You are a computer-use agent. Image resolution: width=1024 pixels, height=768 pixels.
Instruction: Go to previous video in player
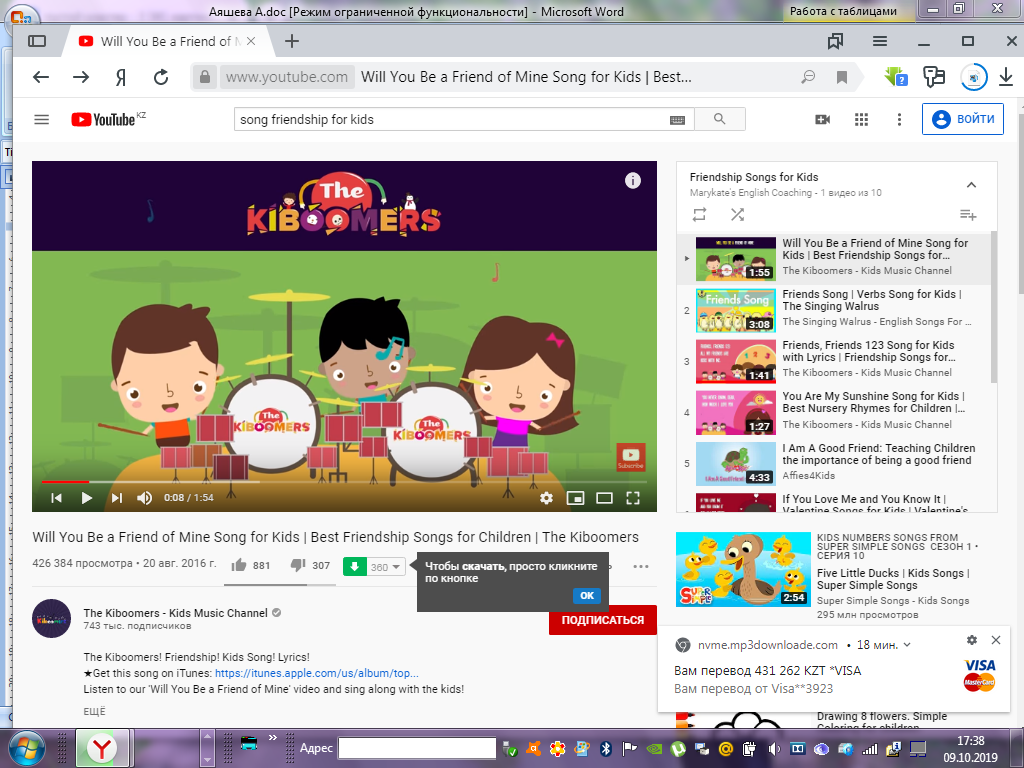57,498
